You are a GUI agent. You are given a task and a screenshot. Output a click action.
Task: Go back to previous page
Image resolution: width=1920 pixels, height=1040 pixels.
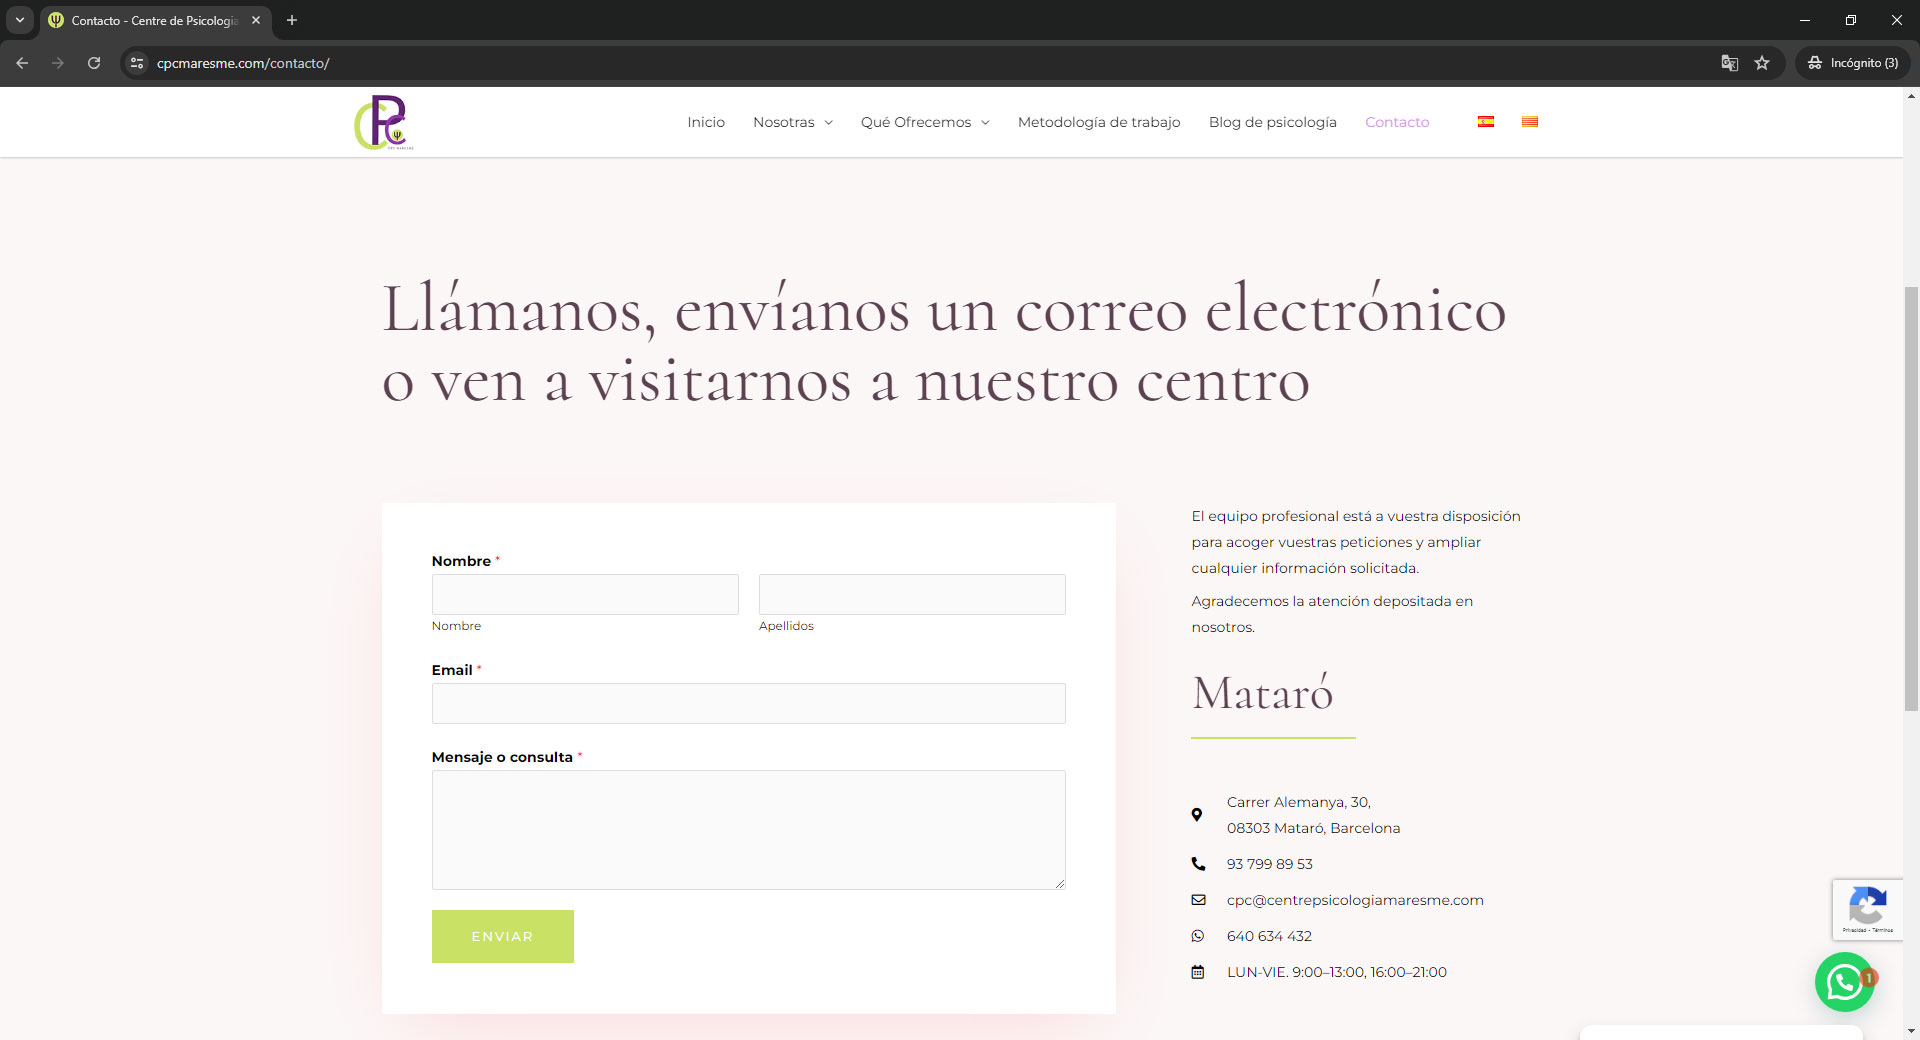coord(22,63)
